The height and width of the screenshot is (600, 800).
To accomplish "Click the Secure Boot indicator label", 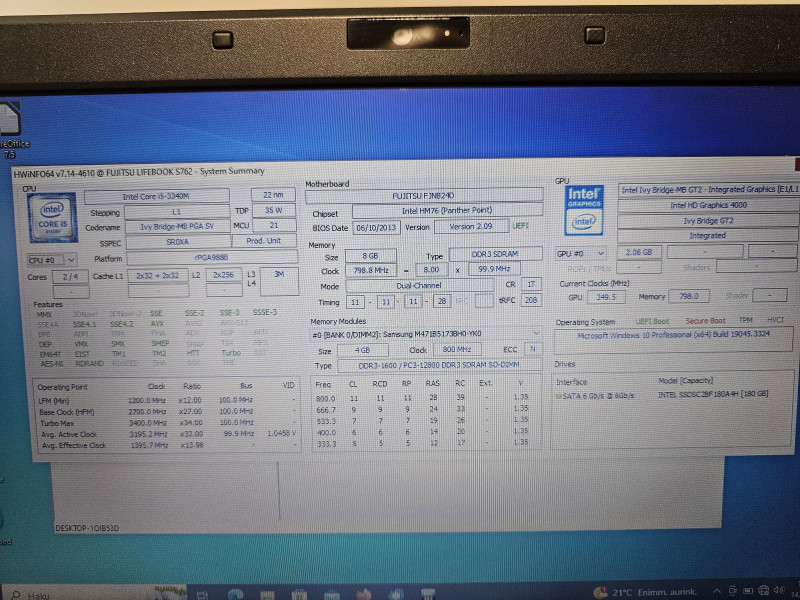I will point(705,321).
